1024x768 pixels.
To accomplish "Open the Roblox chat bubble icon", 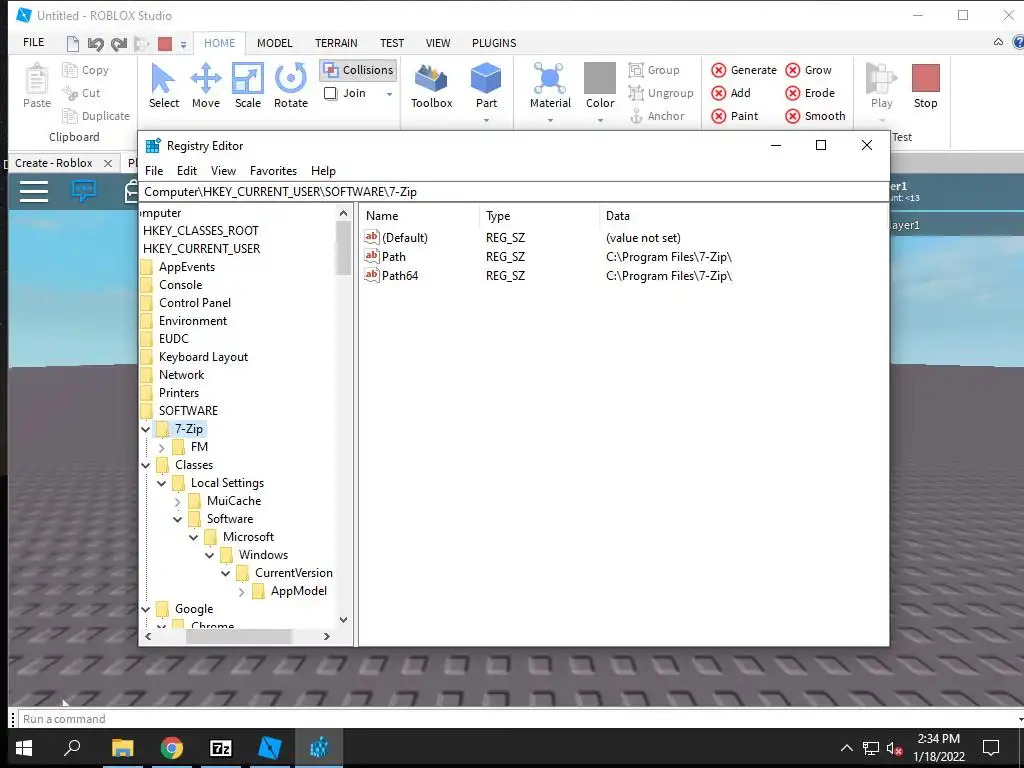I will (84, 191).
